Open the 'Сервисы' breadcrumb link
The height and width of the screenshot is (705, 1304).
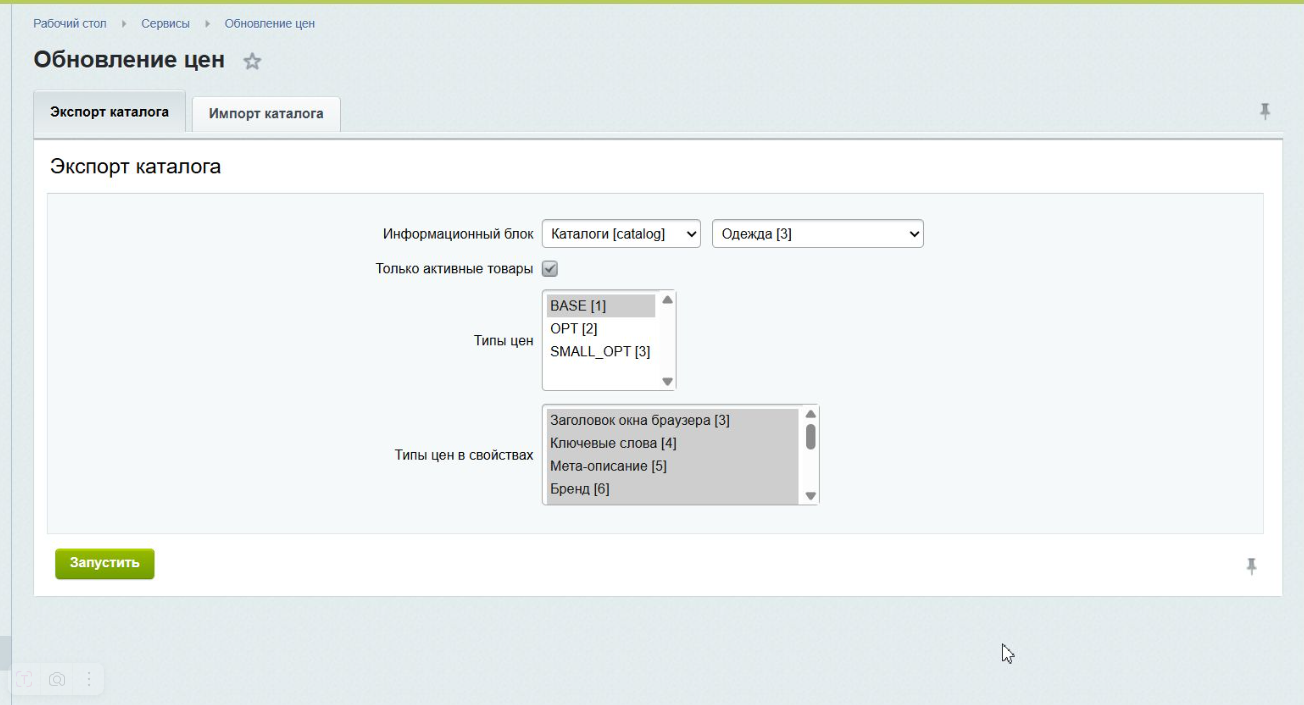pos(165,23)
